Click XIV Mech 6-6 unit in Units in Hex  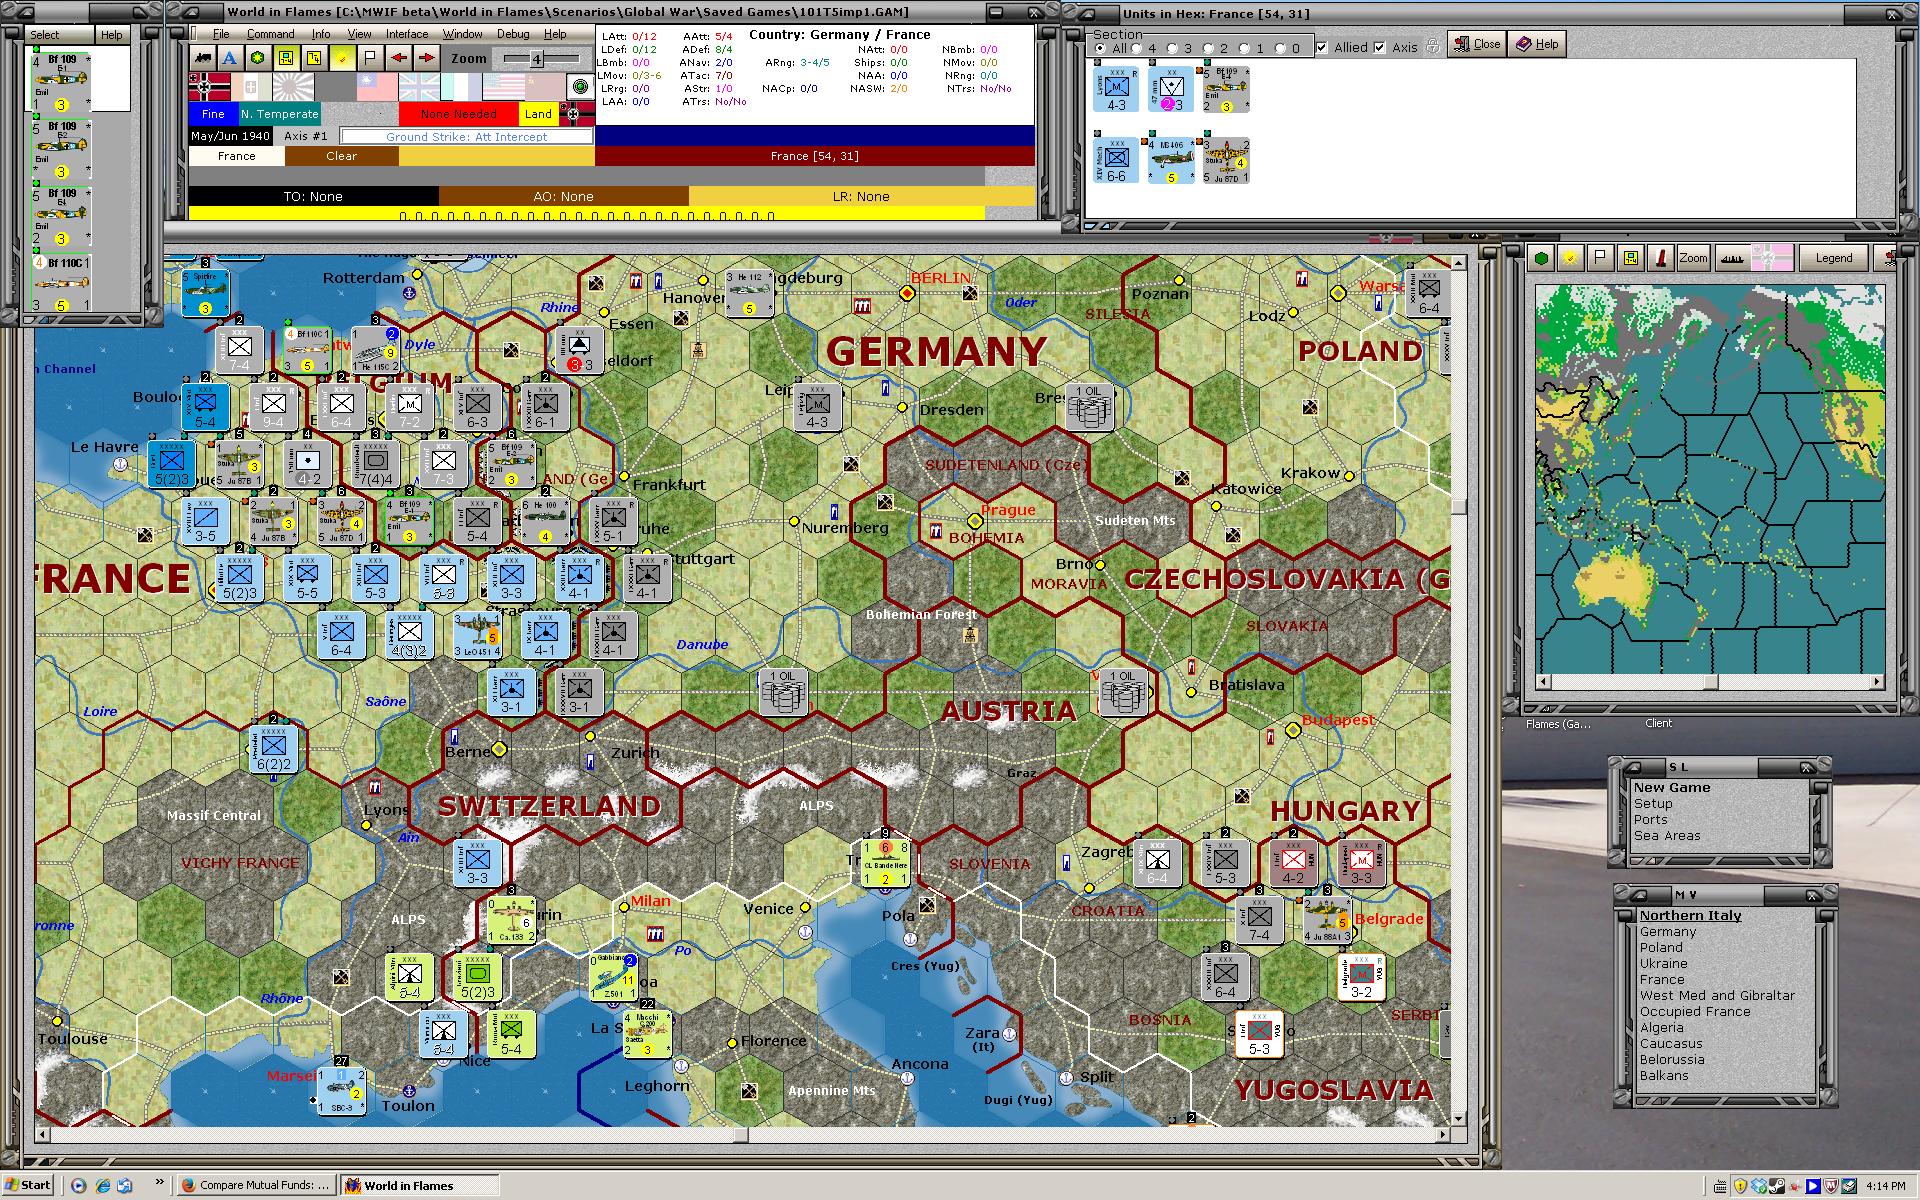click(x=1116, y=160)
